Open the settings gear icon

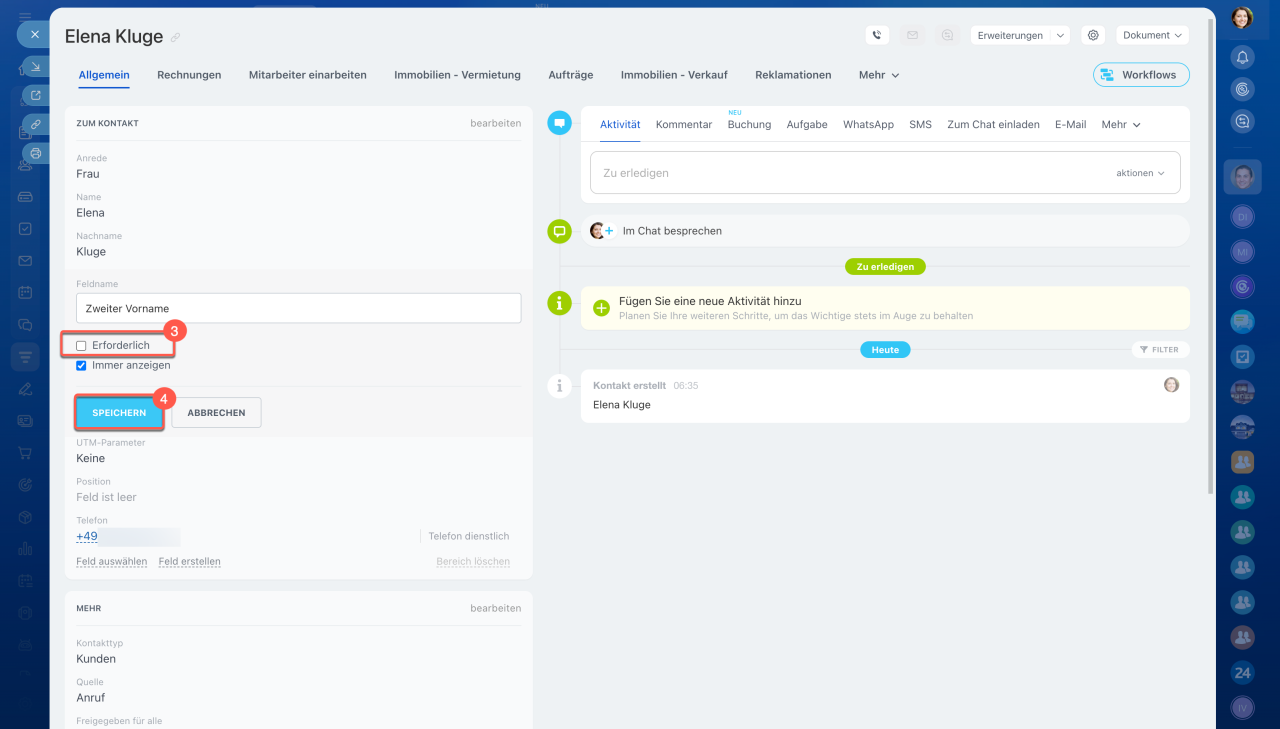1093,35
